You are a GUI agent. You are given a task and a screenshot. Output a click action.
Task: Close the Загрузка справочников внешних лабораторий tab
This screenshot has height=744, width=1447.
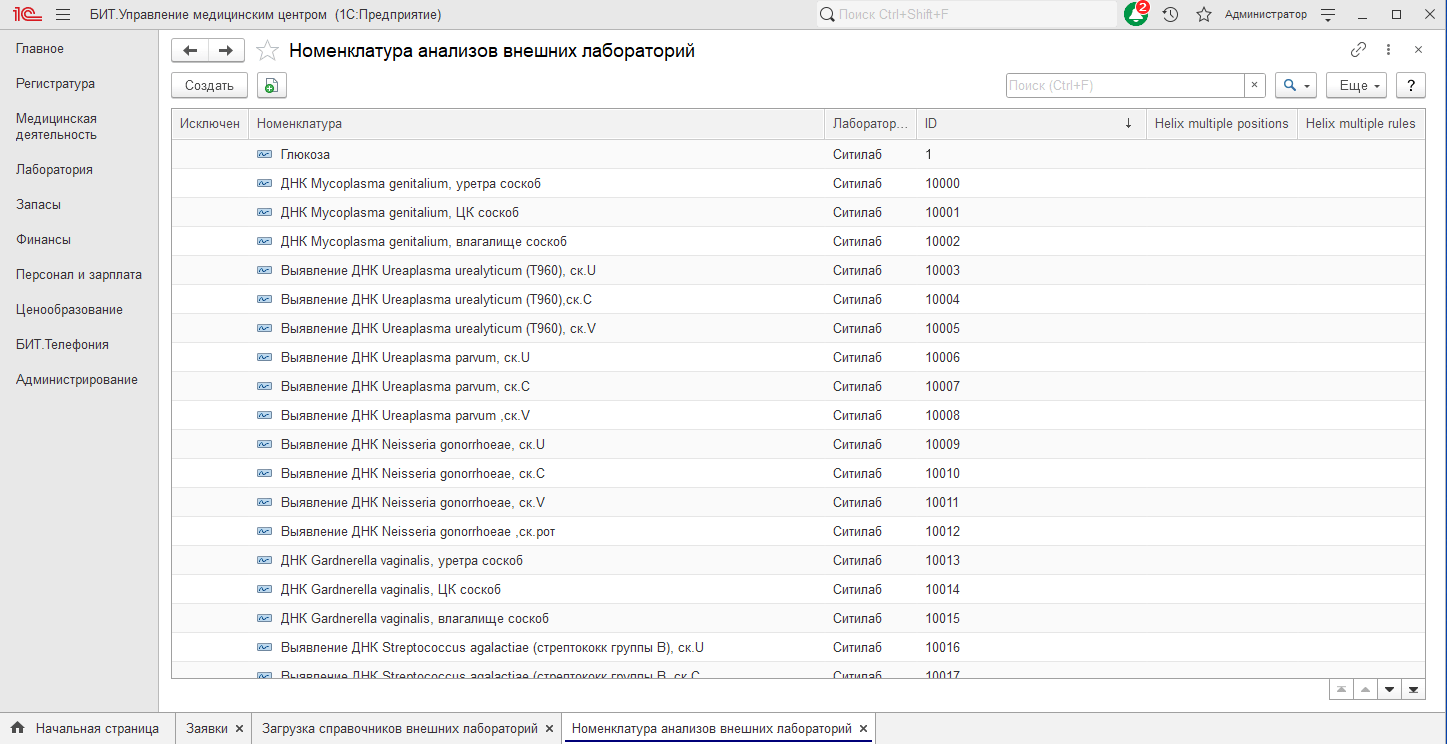(549, 729)
